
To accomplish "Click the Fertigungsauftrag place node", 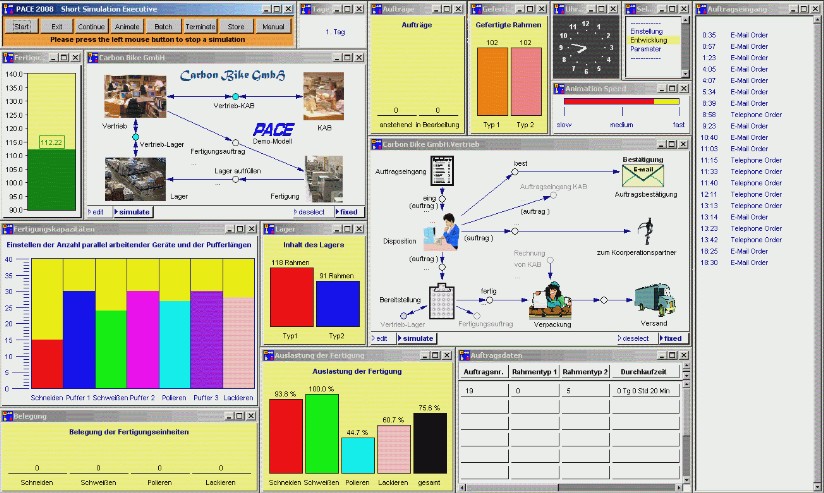I will click(x=235, y=142).
